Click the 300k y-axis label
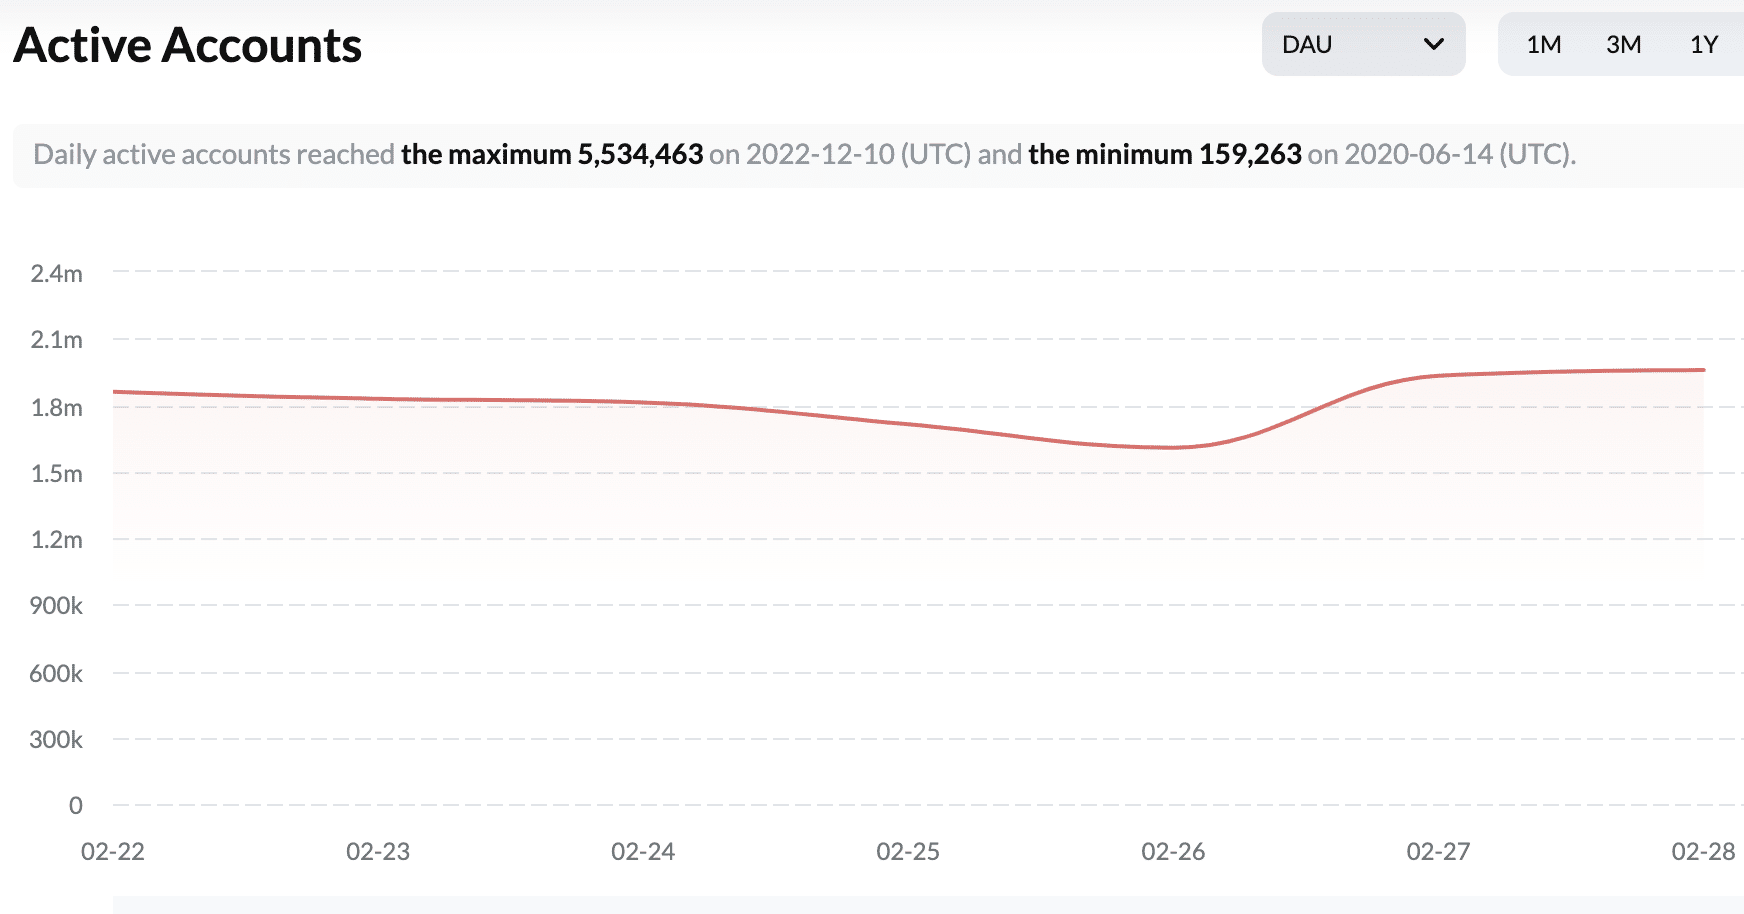This screenshot has height=914, width=1744. 57,739
